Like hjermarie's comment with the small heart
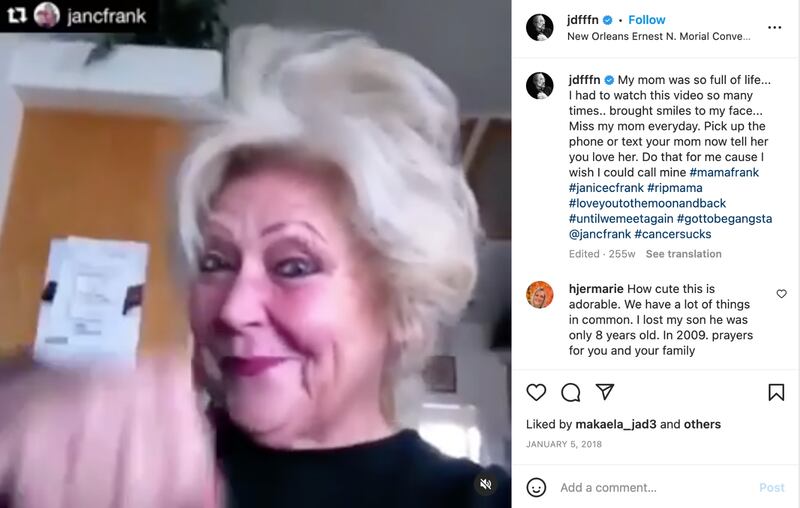Screen dimensions: 800x508 click(781, 294)
